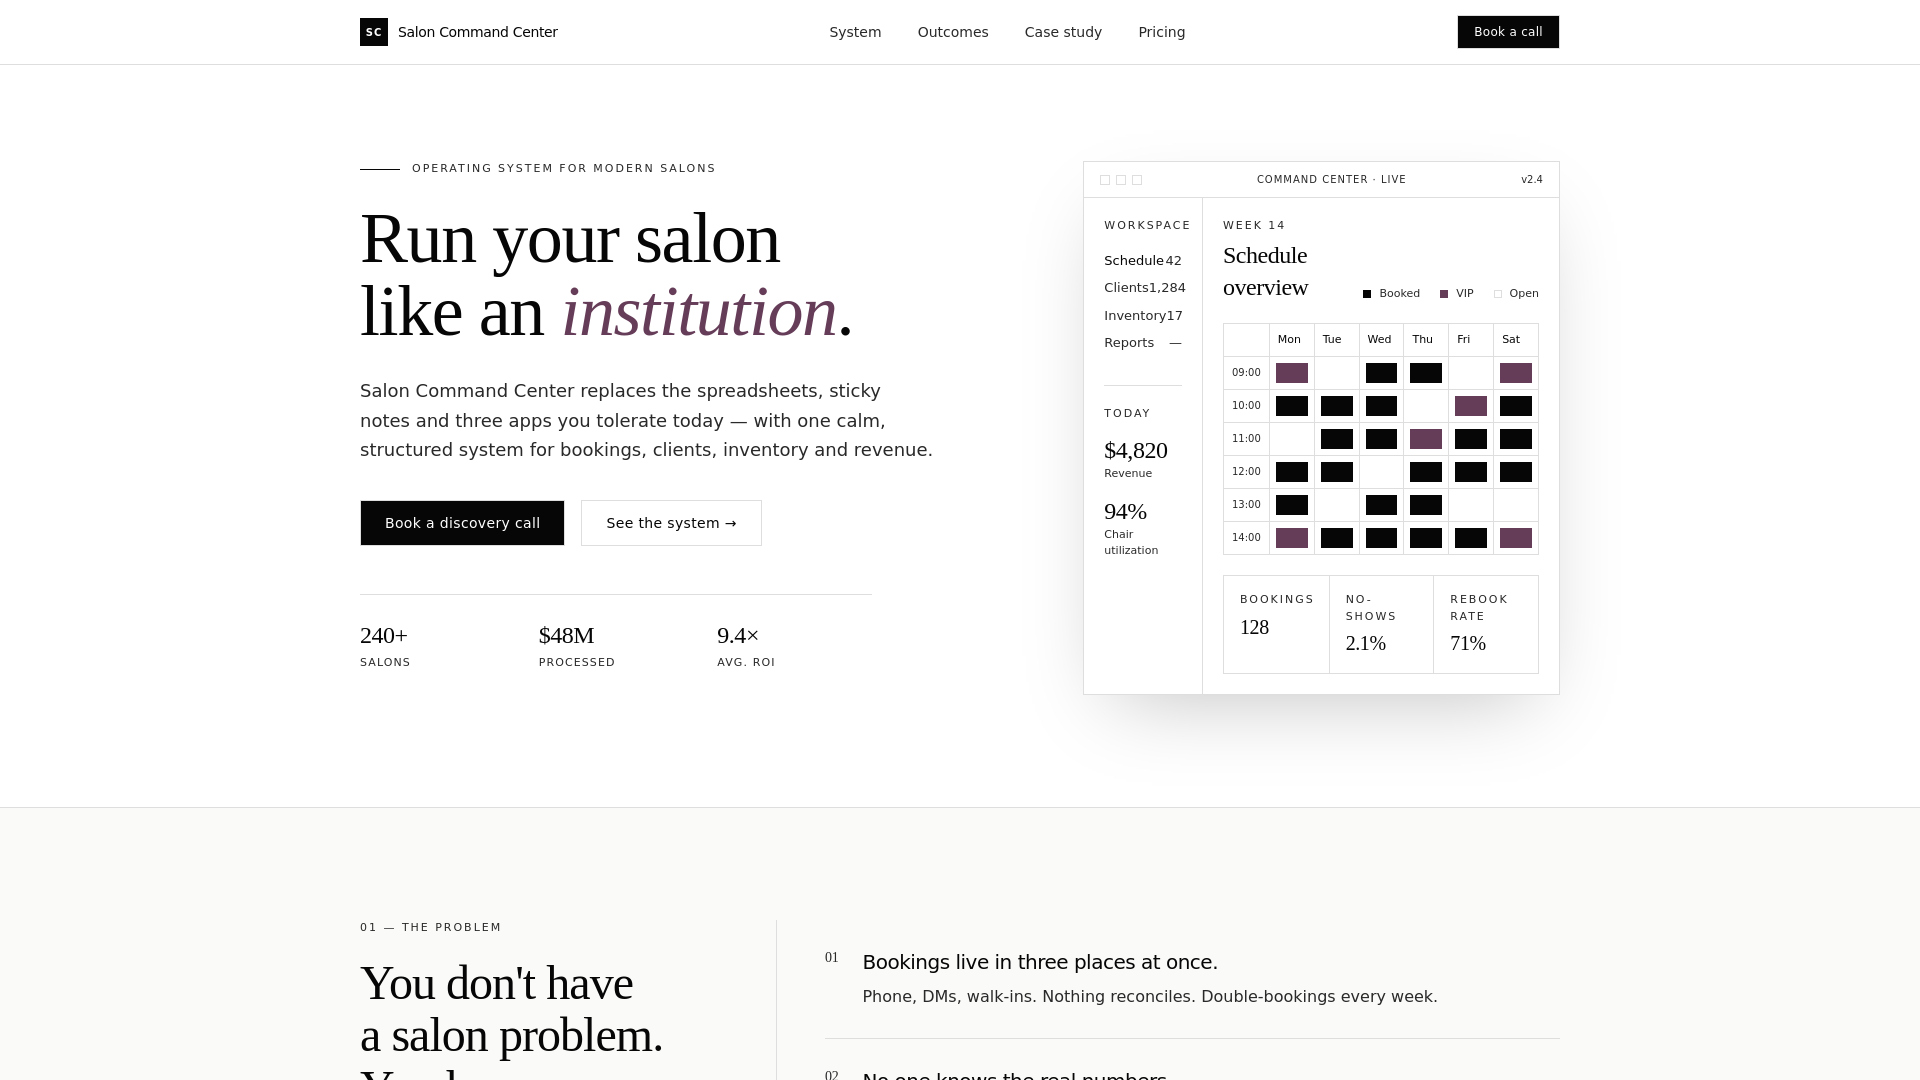This screenshot has height=1080, width=1920.
Task: Click the v2.4 version label
Action: [1532, 180]
